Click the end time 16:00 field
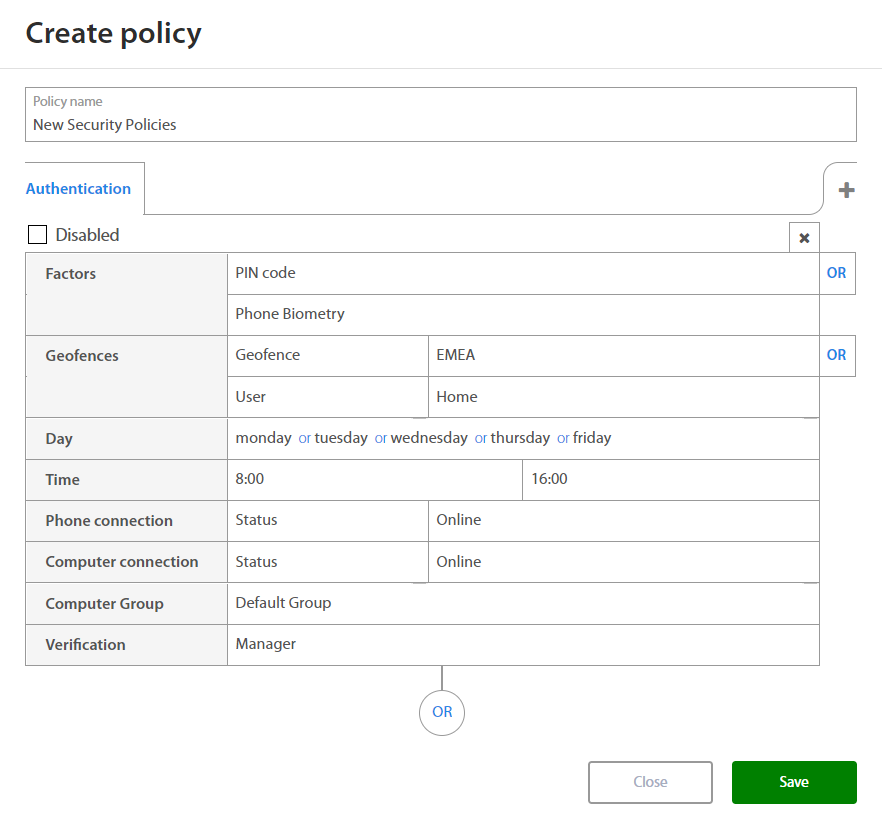 coord(670,479)
